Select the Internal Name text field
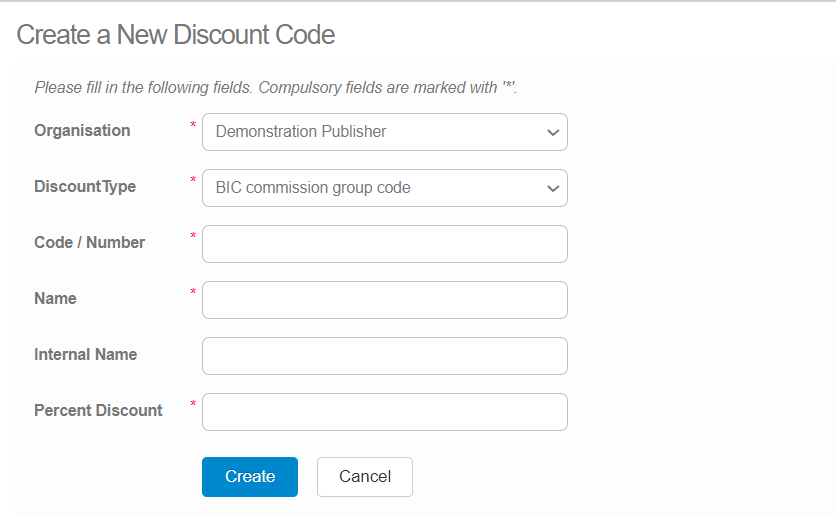Image resolution: width=836 pixels, height=516 pixels. 384,356
